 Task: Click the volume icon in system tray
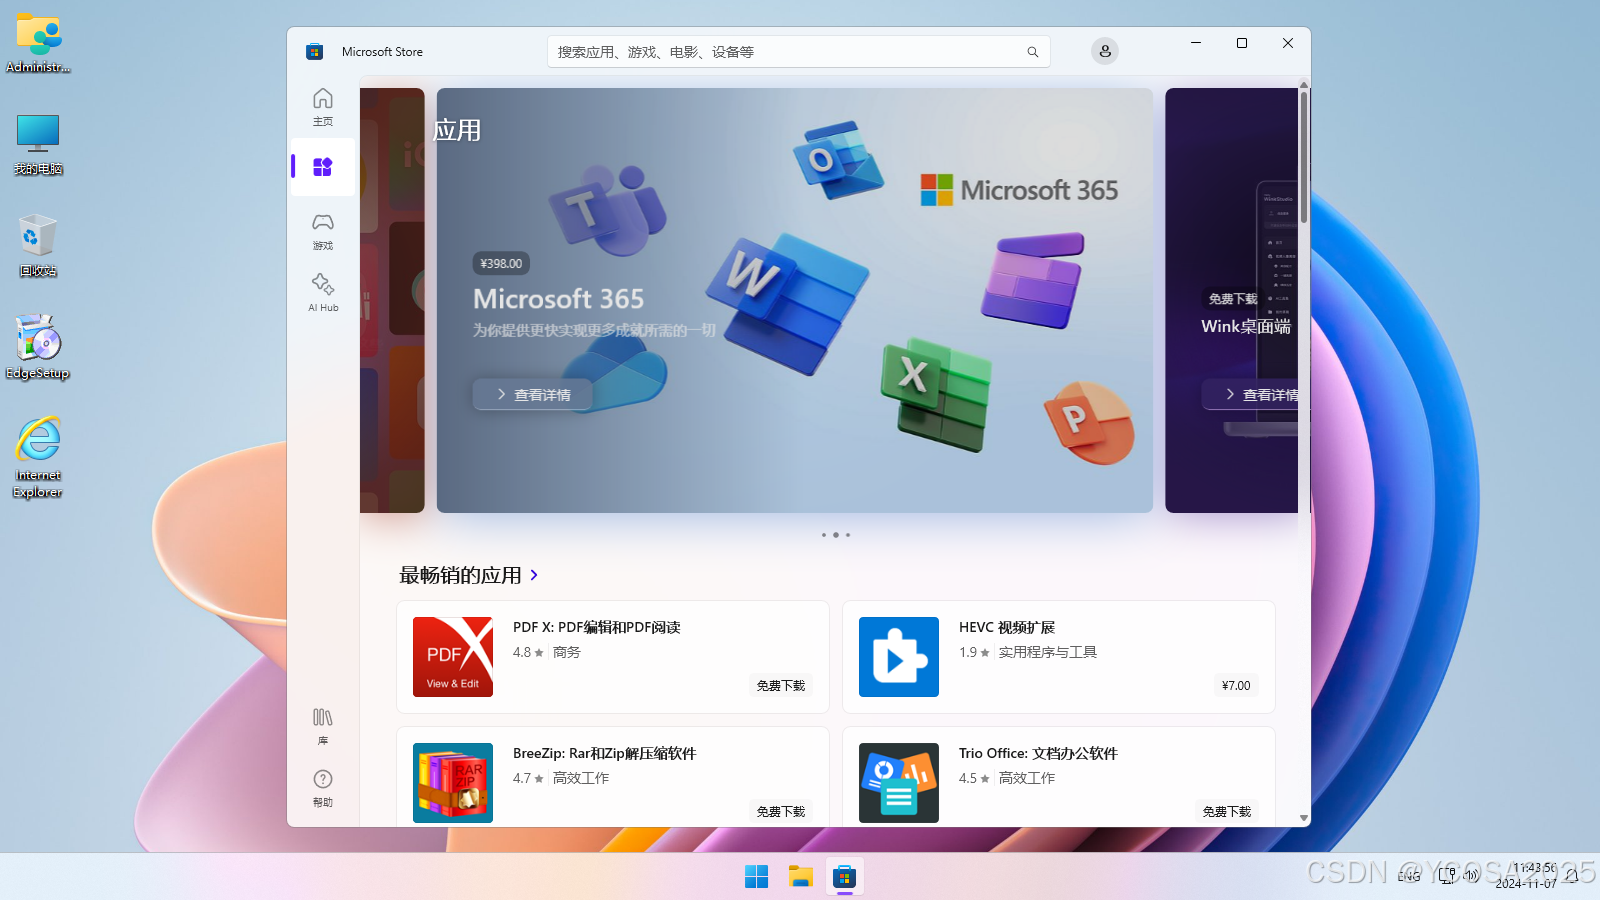coord(1471,875)
